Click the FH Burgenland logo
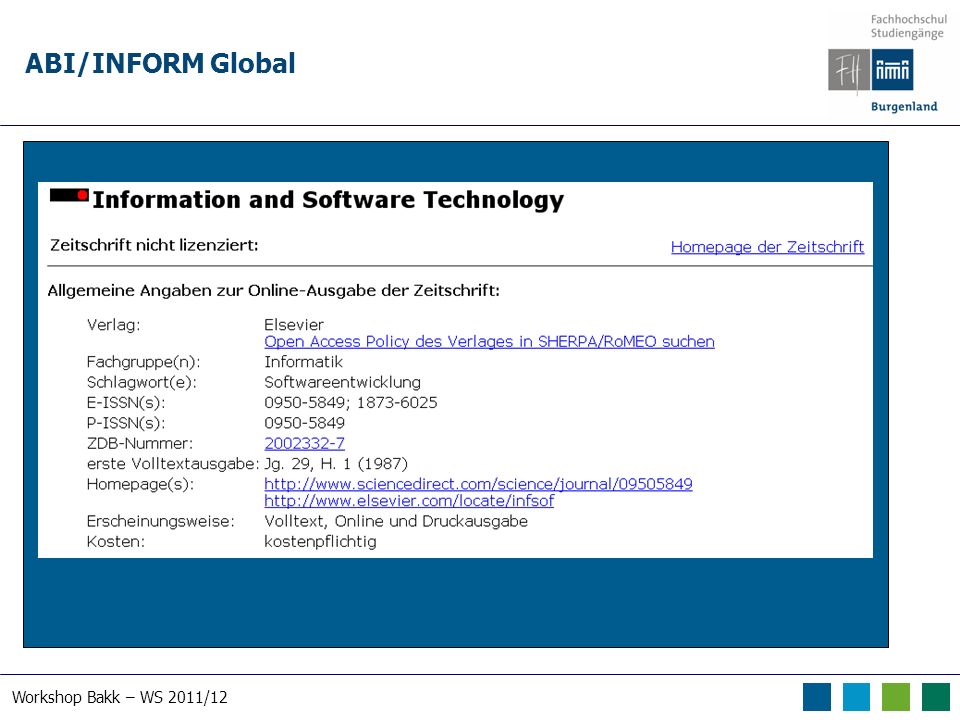 871,70
